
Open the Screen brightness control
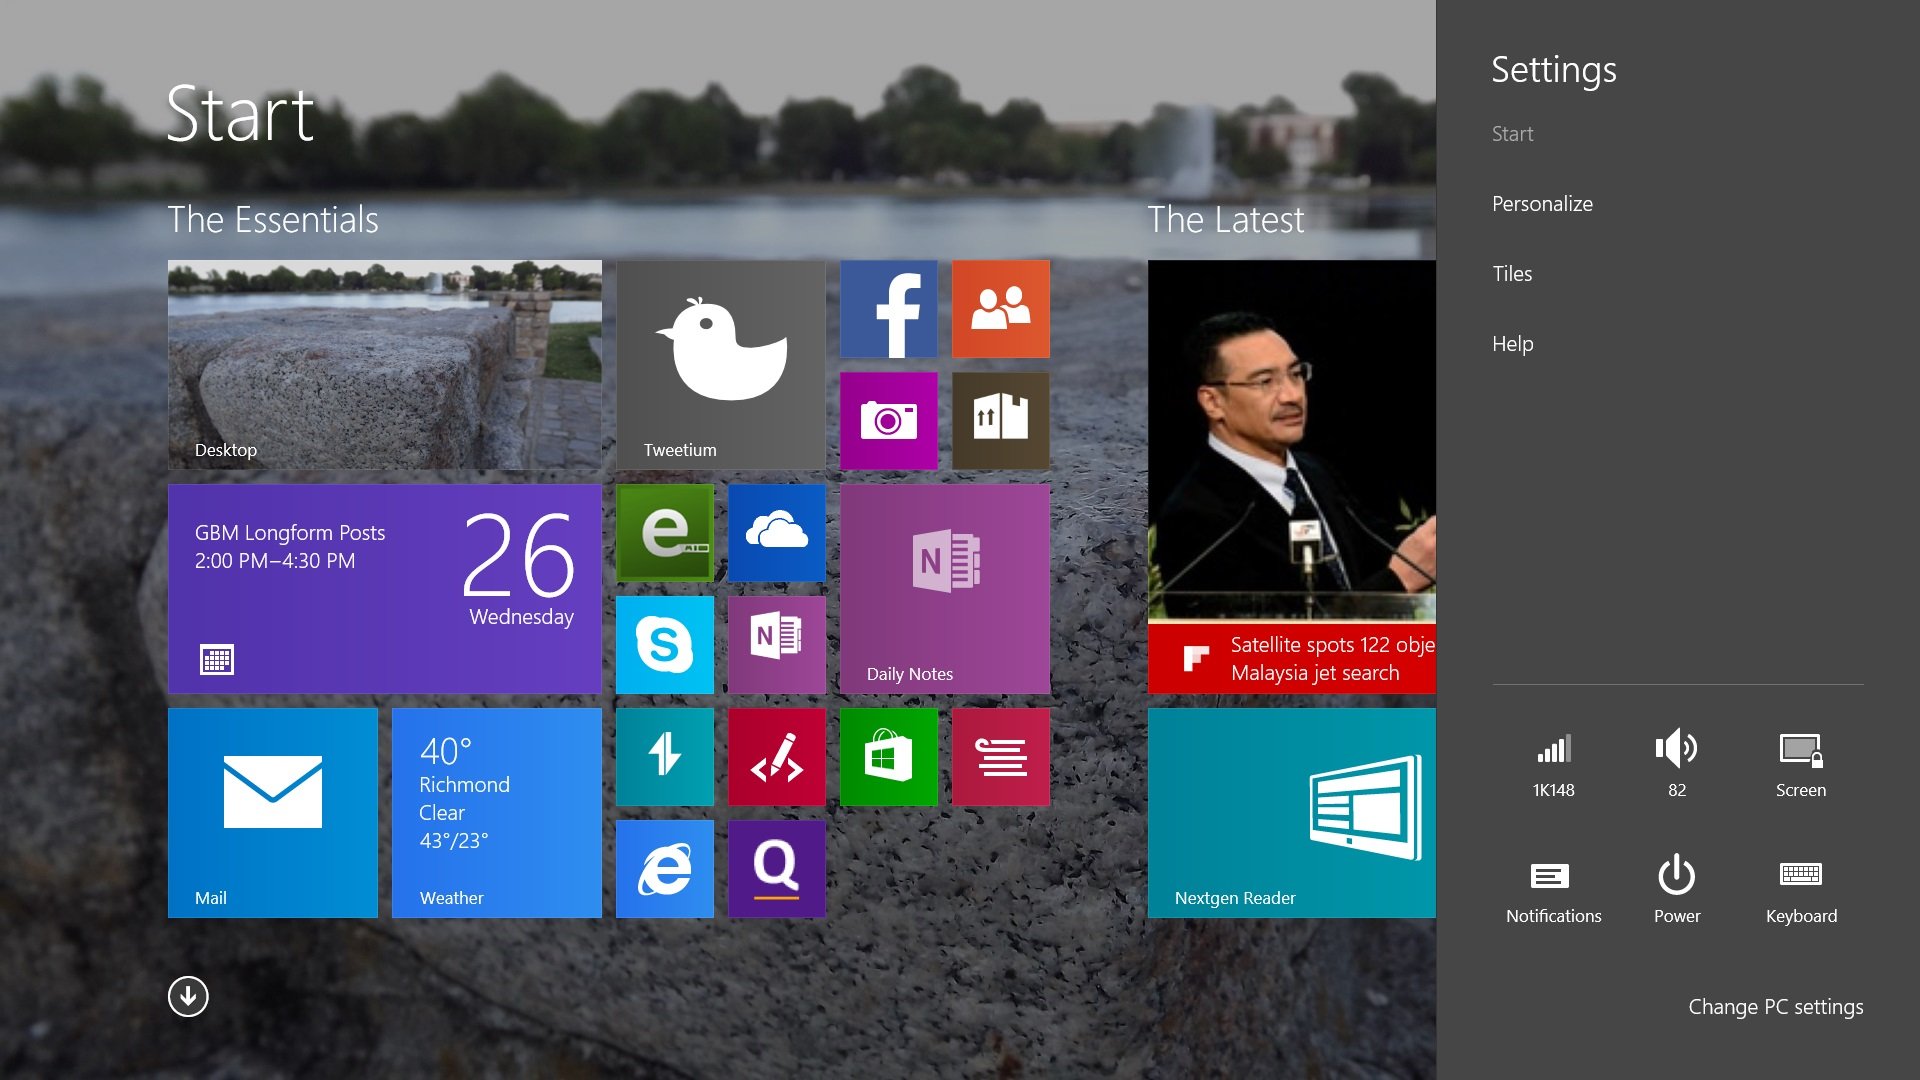click(1801, 766)
